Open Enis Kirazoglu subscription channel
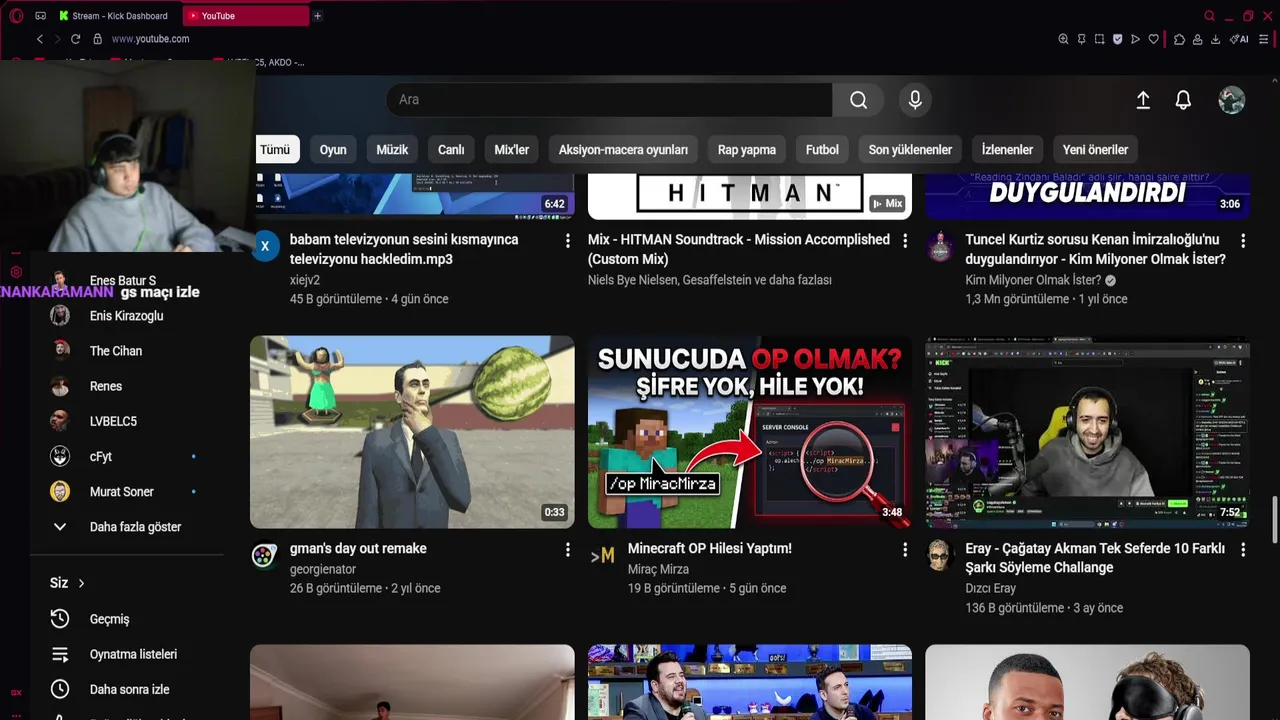 [127, 316]
